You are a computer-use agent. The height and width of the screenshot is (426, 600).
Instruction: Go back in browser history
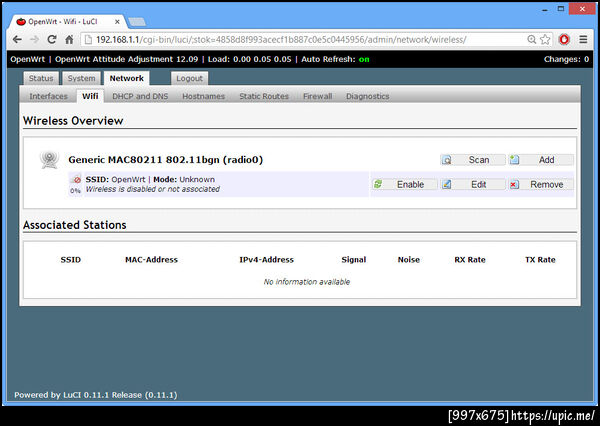[17, 39]
